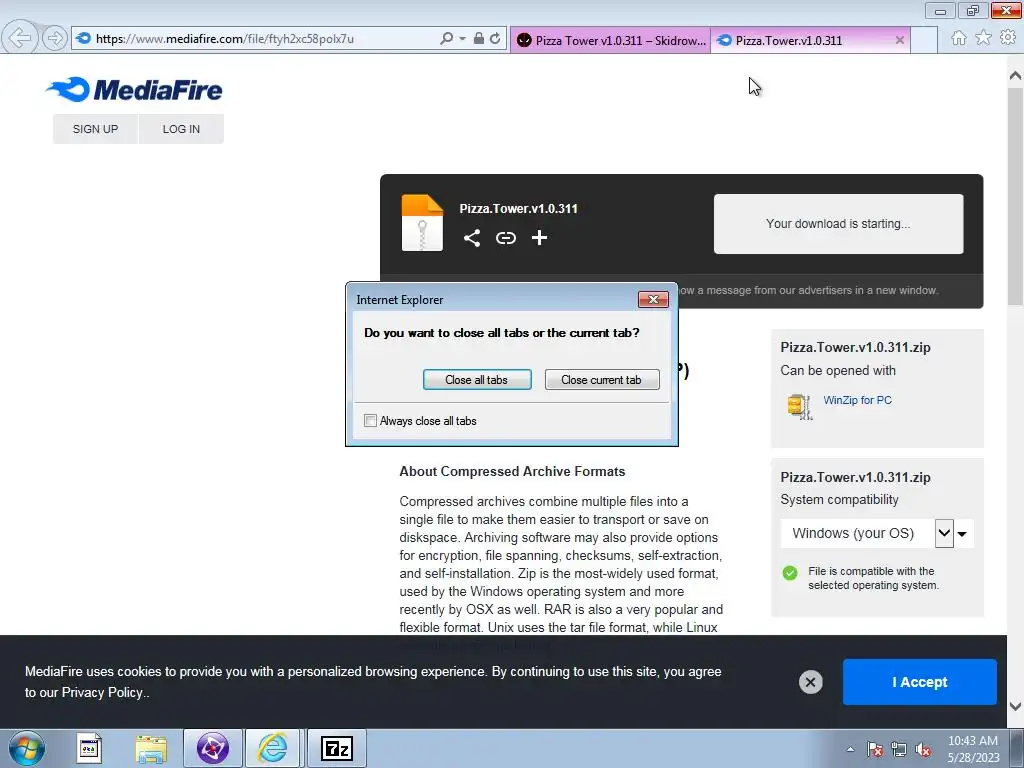Show hidden tray icons arrow

(850, 749)
